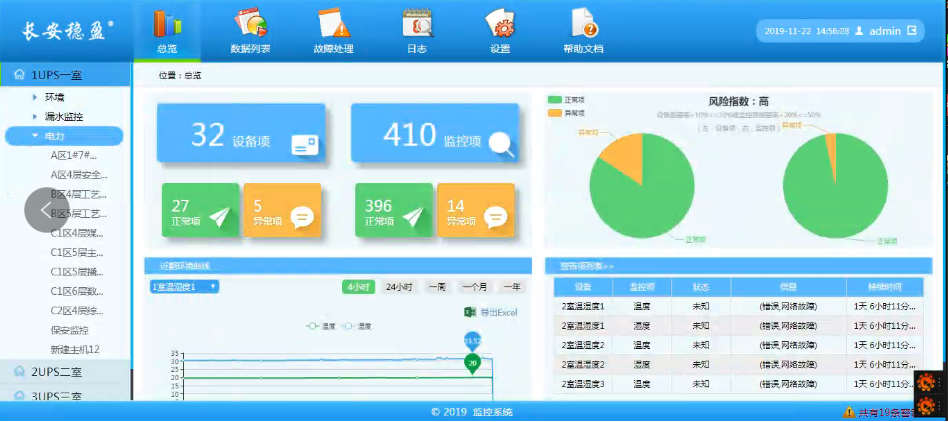Click the logout icon next to admin
This screenshot has height=422, width=948.
912,31
